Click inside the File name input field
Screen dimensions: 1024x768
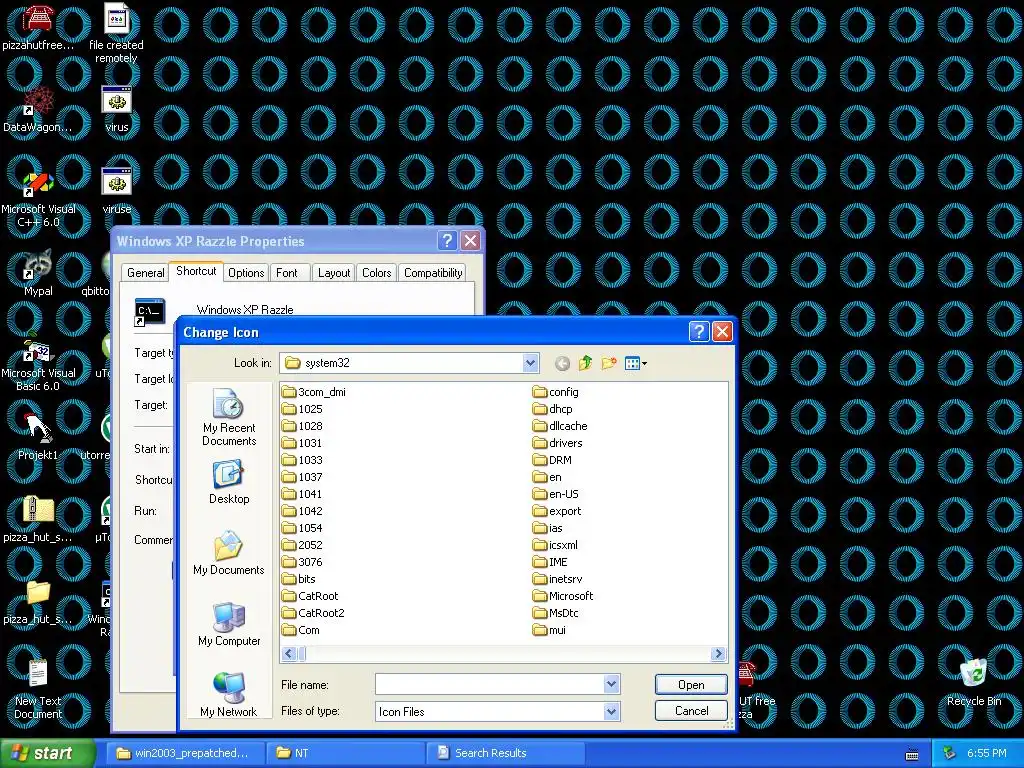click(x=490, y=684)
